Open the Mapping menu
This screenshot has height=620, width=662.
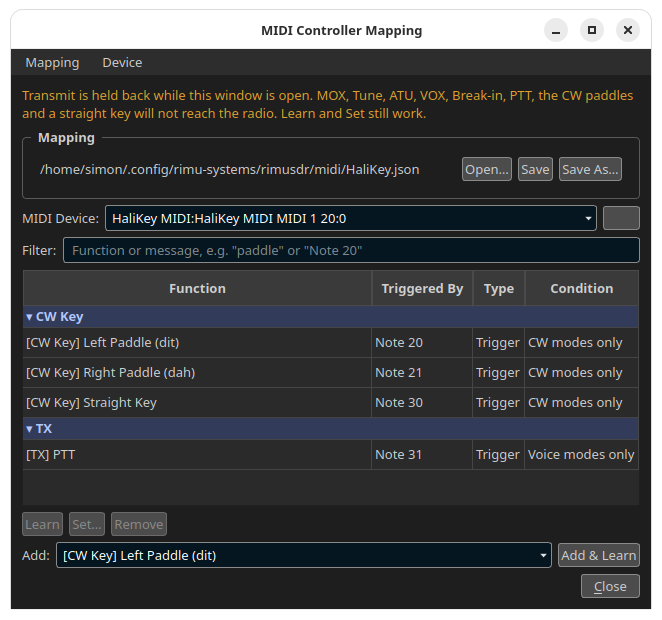(52, 62)
